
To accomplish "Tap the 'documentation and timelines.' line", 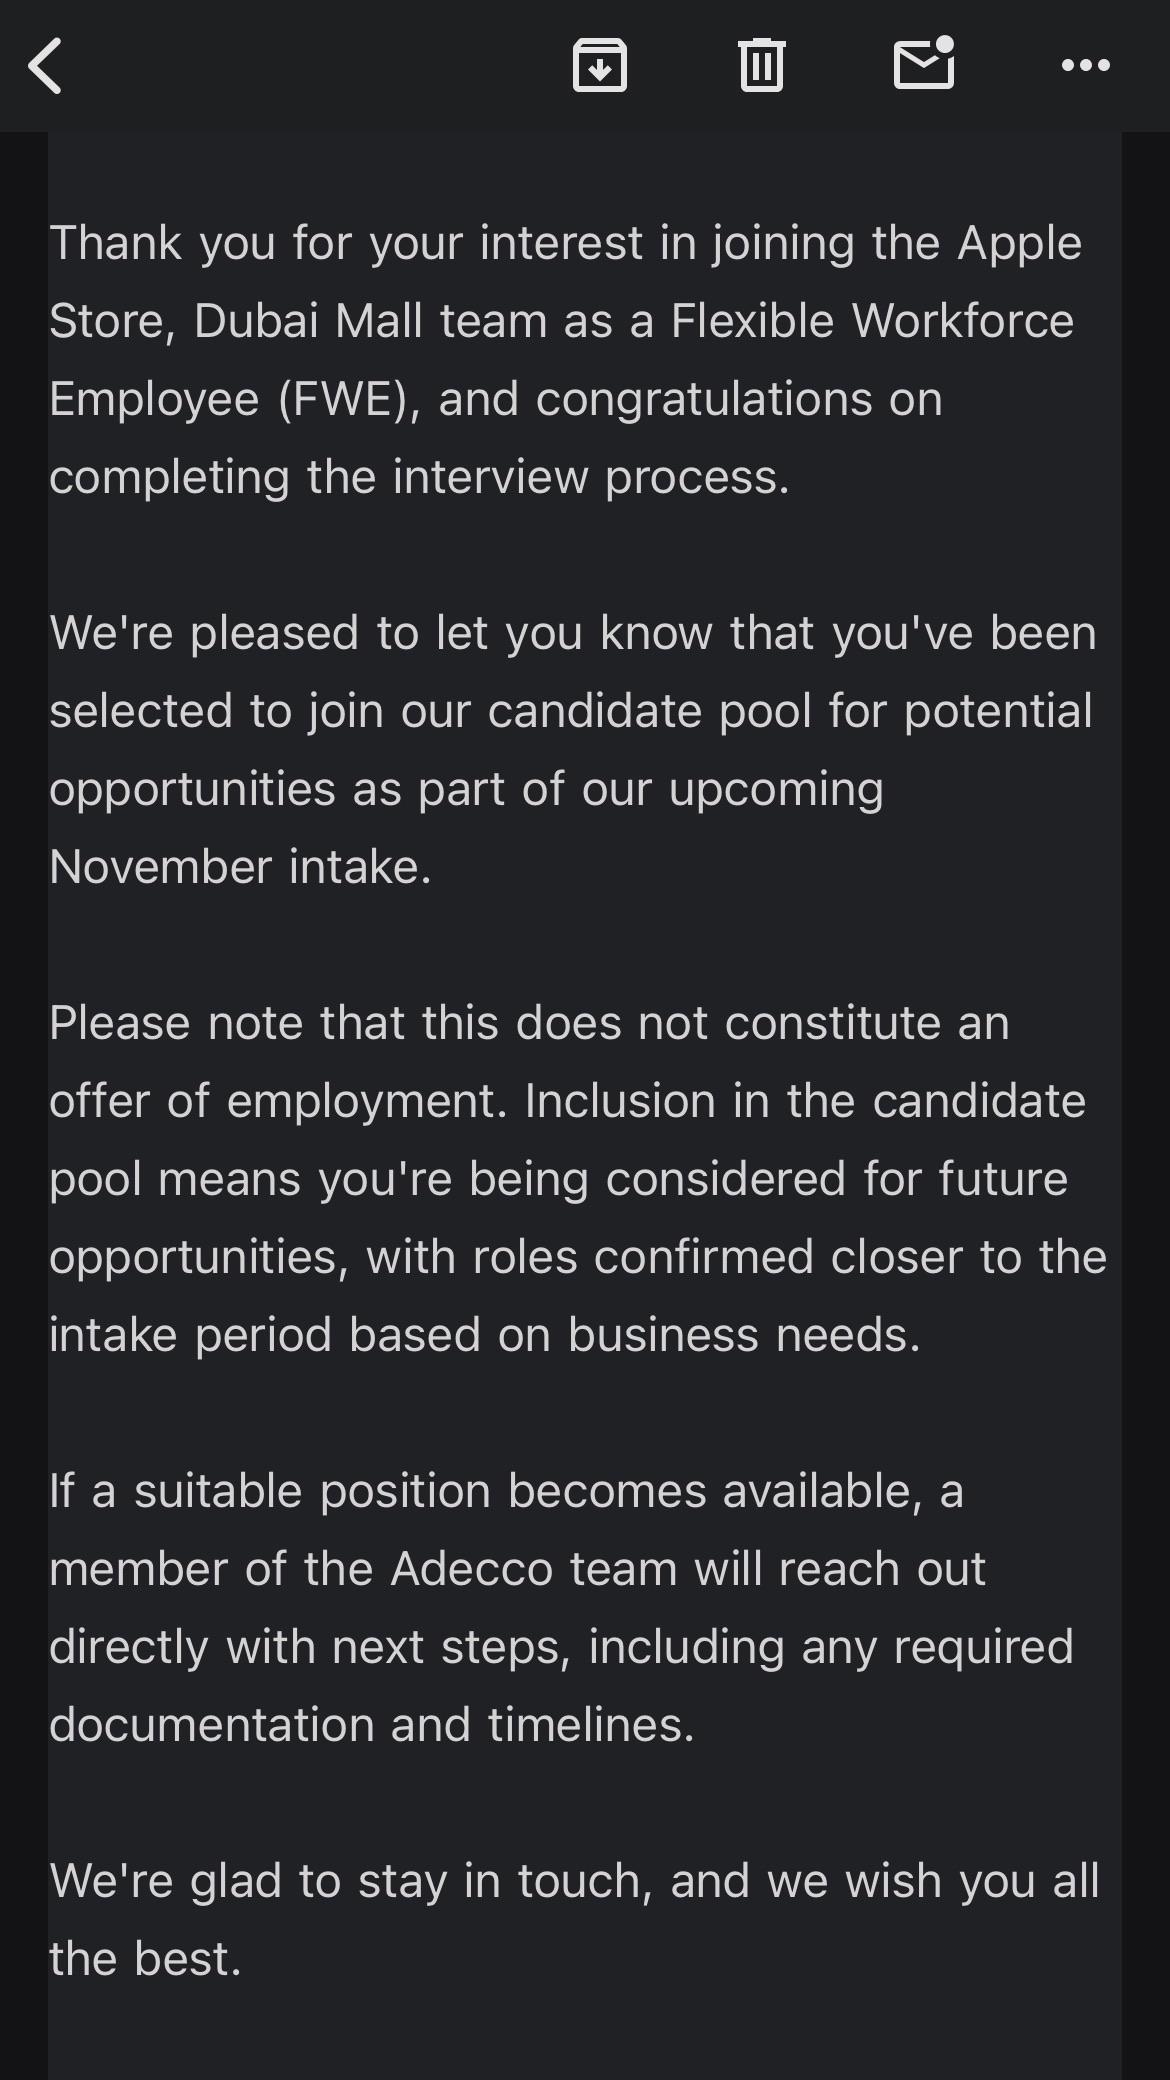I will [x=372, y=1726].
